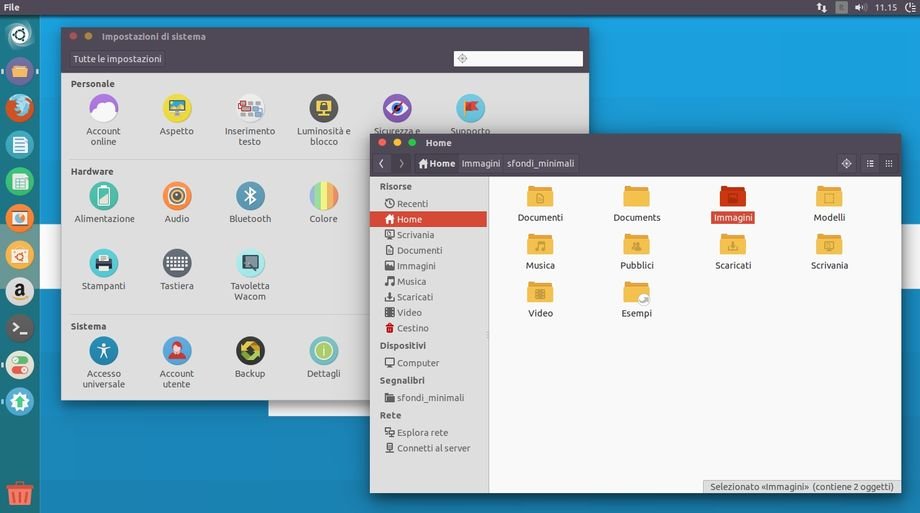Select Cestino in the sidebar

[x=412, y=328]
